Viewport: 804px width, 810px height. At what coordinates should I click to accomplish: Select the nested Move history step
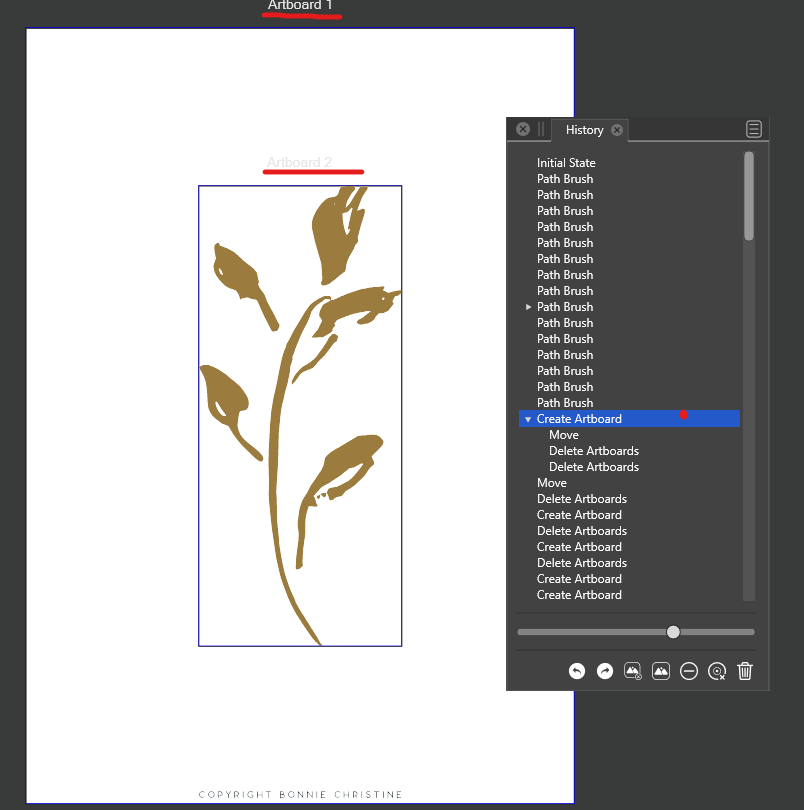tap(564, 435)
